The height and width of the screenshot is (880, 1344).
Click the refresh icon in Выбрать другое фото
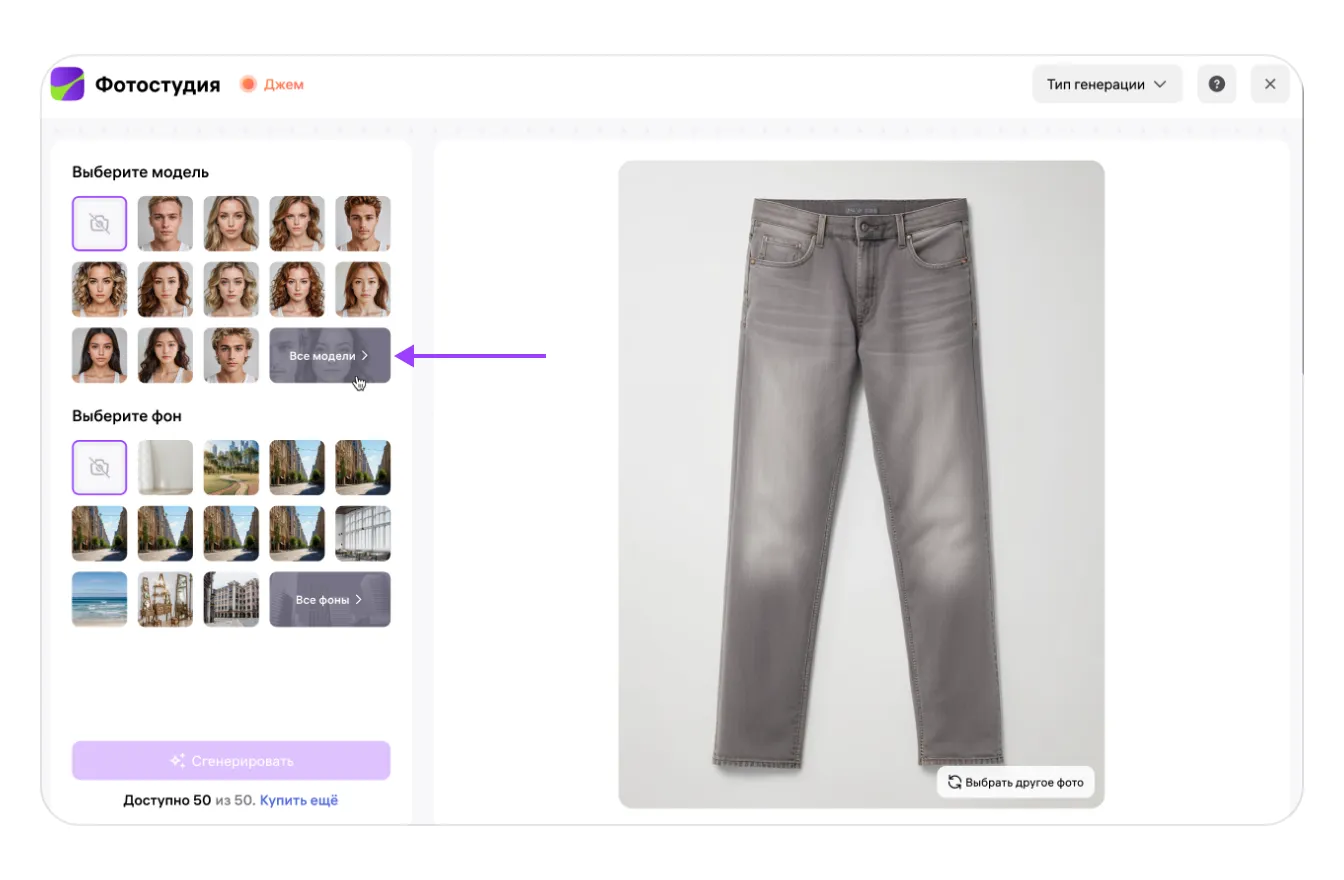[x=954, y=782]
